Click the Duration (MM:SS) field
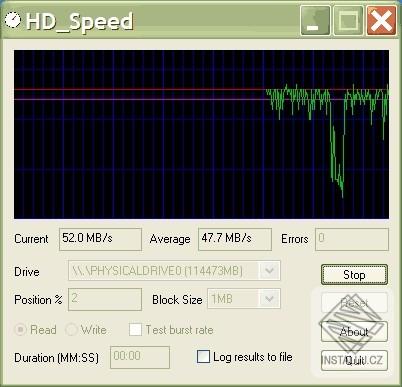 [x=140, y=357]
